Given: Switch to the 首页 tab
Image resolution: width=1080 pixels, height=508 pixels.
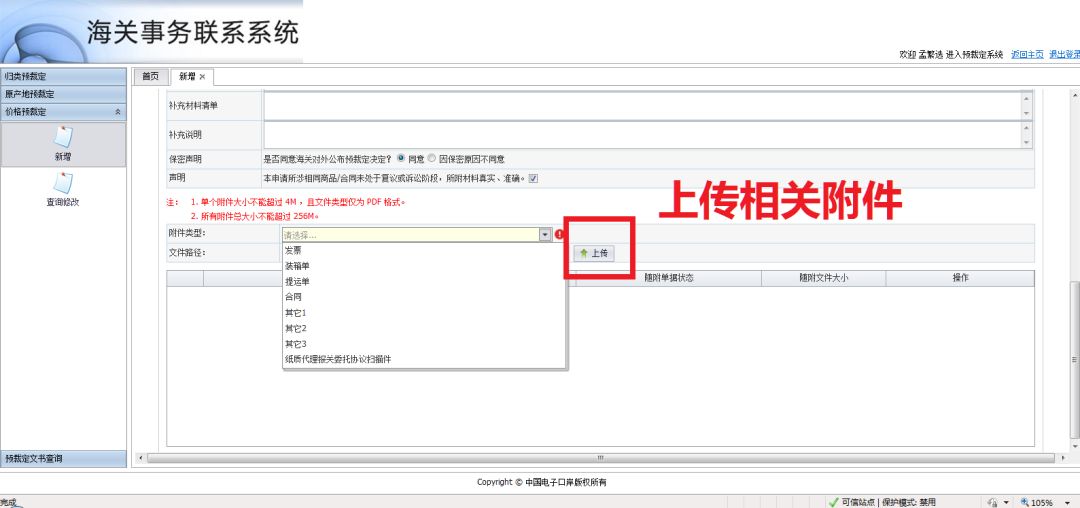Looking at the screenshot, I should coord(151,76).
